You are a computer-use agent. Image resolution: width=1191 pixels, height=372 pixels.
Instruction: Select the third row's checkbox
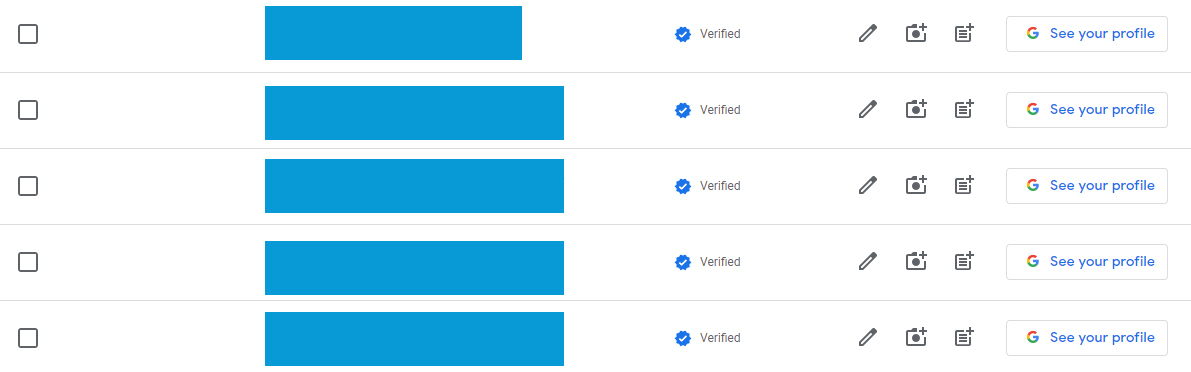pyautogui.click(x=28, y=186)
